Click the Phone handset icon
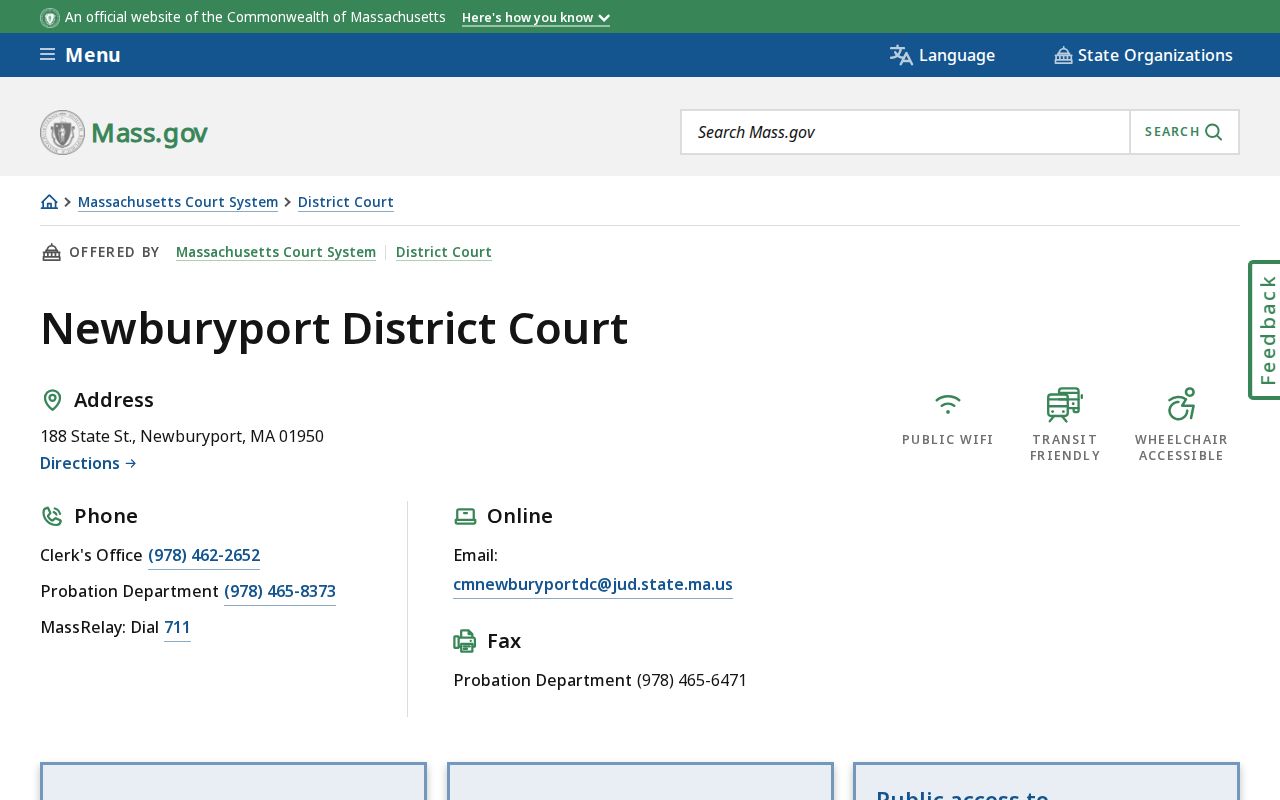 (52, 516)
